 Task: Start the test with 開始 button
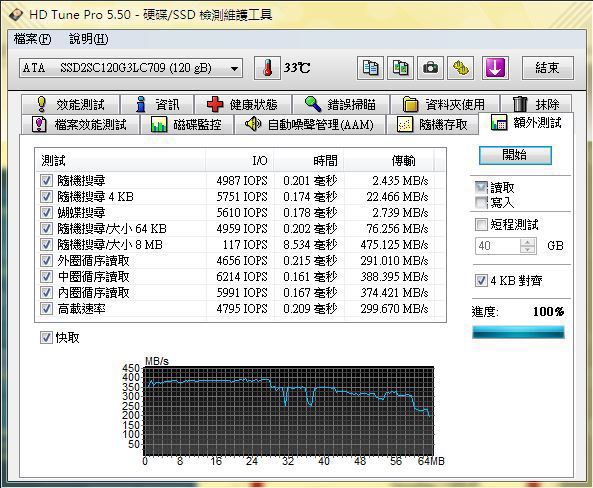pos(515,155)
